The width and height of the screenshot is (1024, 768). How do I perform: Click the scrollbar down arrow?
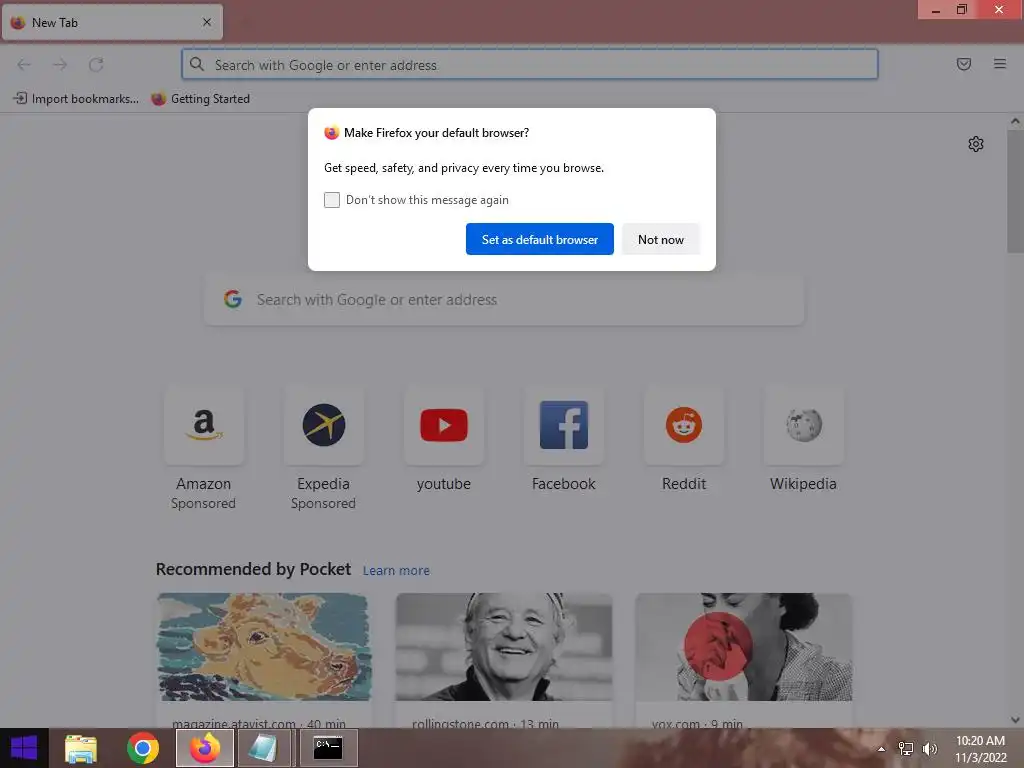point(1015,720)
